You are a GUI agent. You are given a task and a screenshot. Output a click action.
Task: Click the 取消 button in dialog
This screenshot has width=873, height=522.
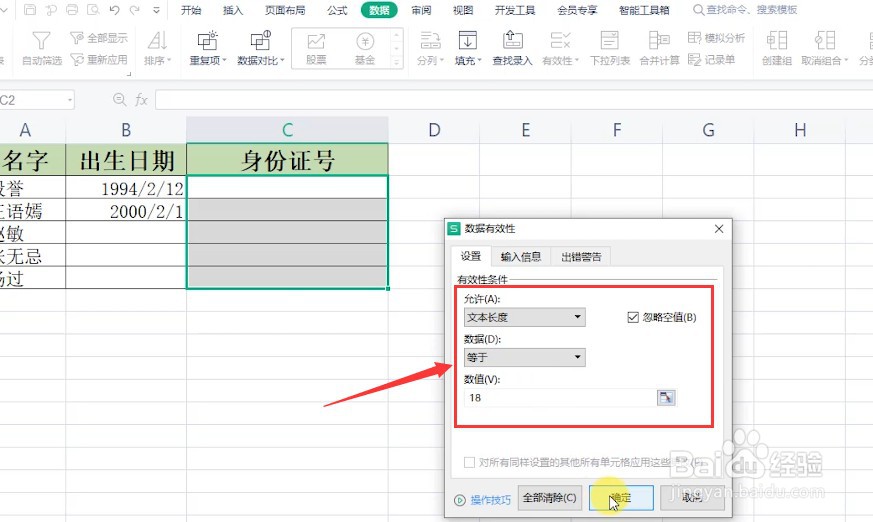click(x=692, y=498)
